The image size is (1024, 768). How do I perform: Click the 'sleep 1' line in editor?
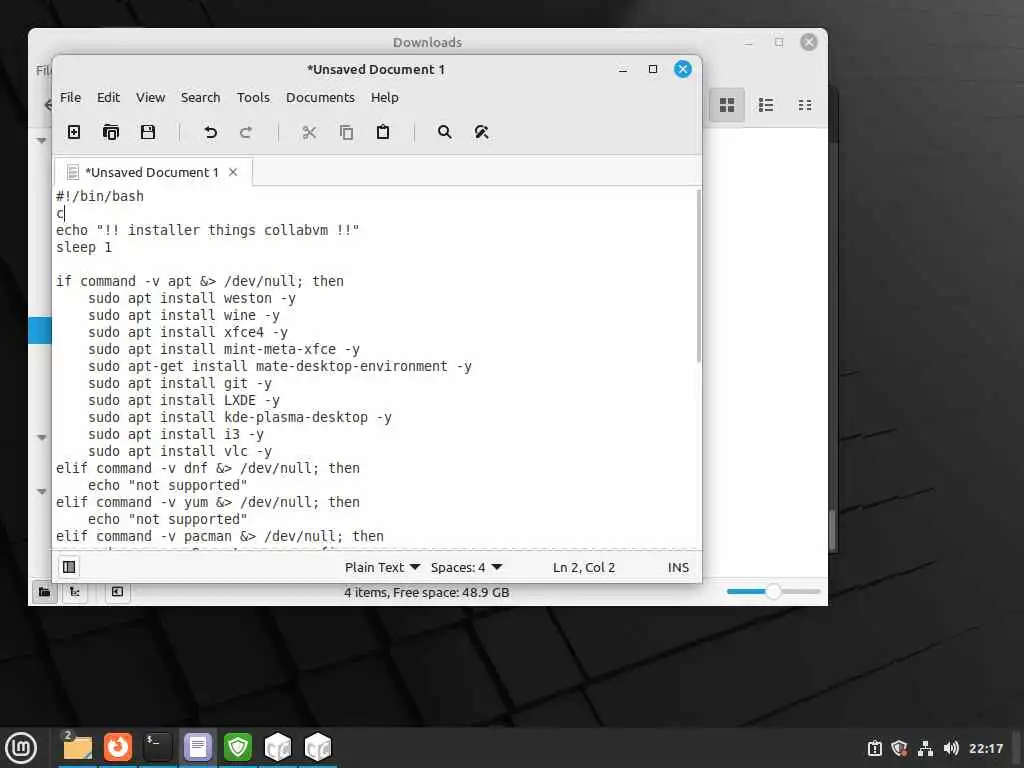[84, 247]
